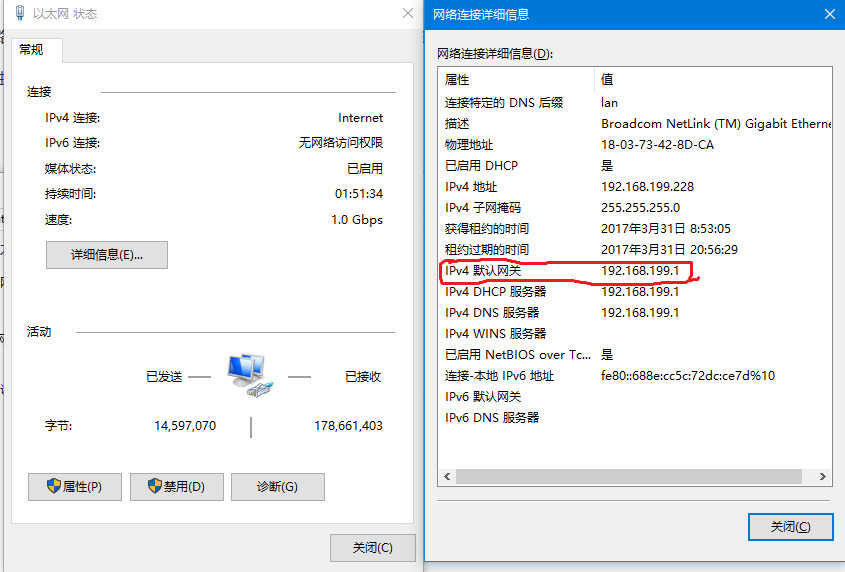Select the 已启用 DHCP row

pos(635,166)
